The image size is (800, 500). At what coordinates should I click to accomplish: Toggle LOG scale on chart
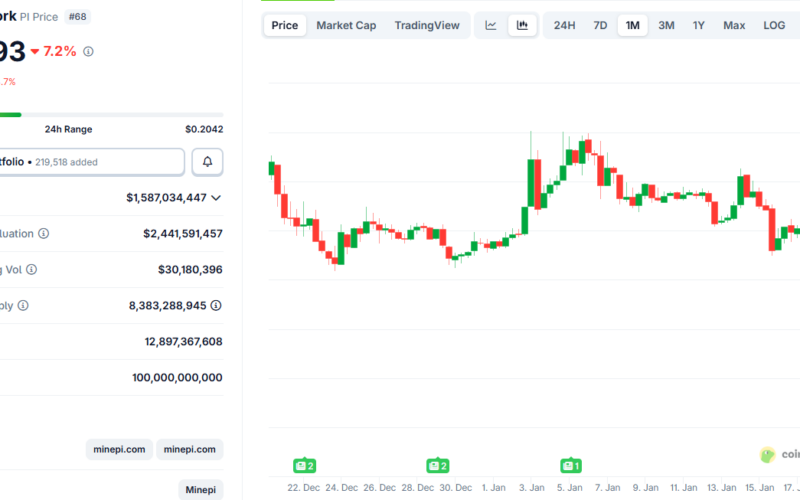[774, 25]
